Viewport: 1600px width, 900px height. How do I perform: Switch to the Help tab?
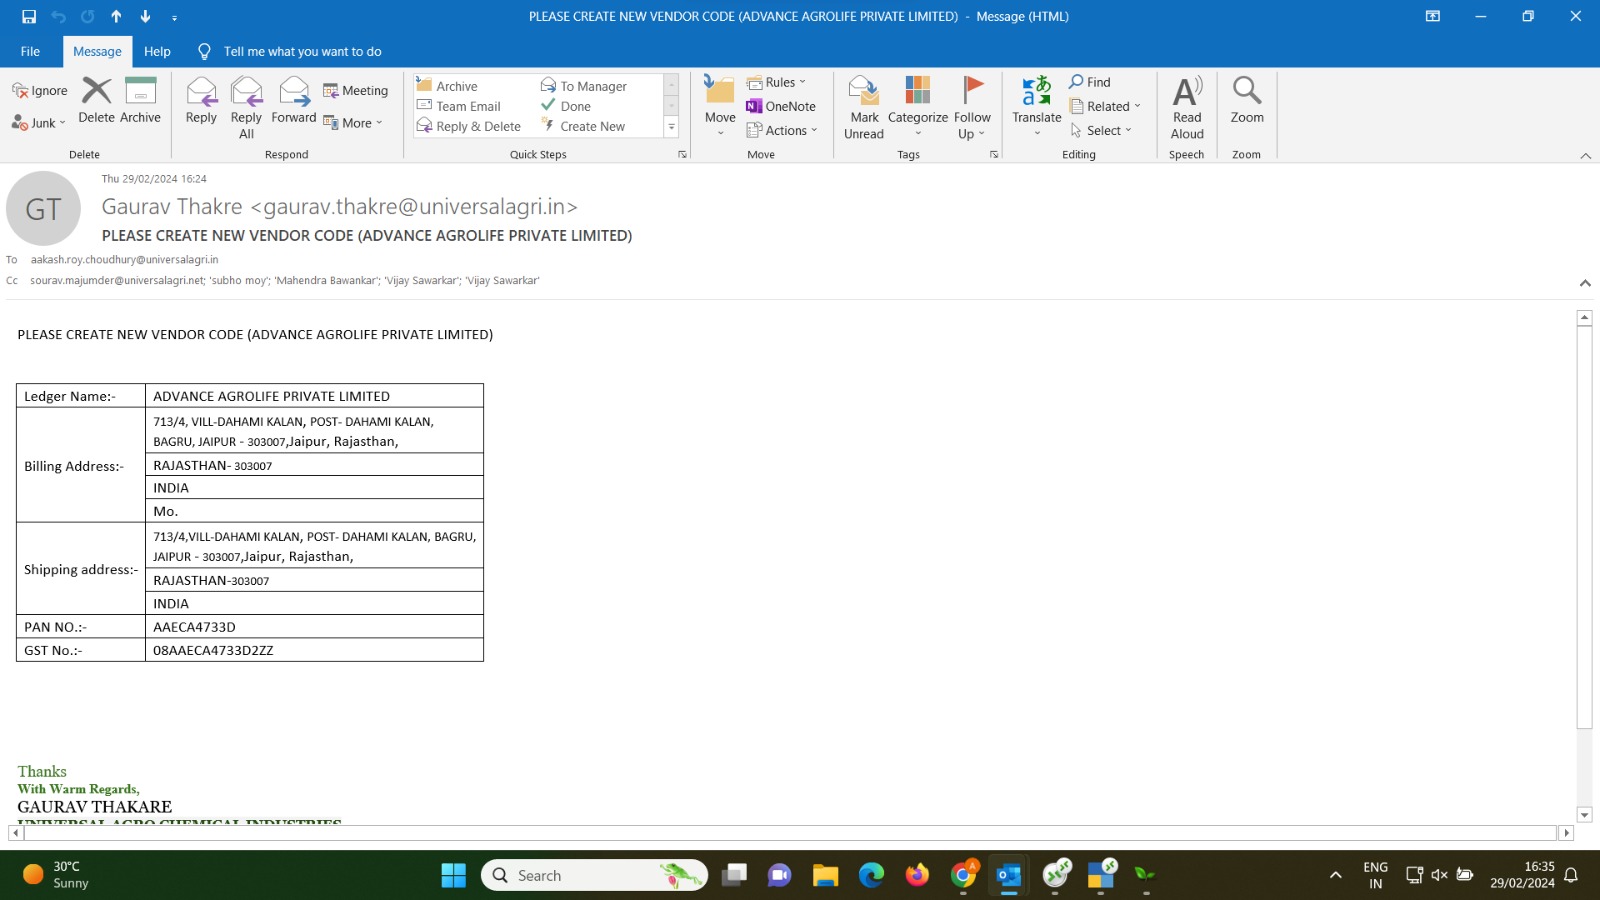coord(157,51)
